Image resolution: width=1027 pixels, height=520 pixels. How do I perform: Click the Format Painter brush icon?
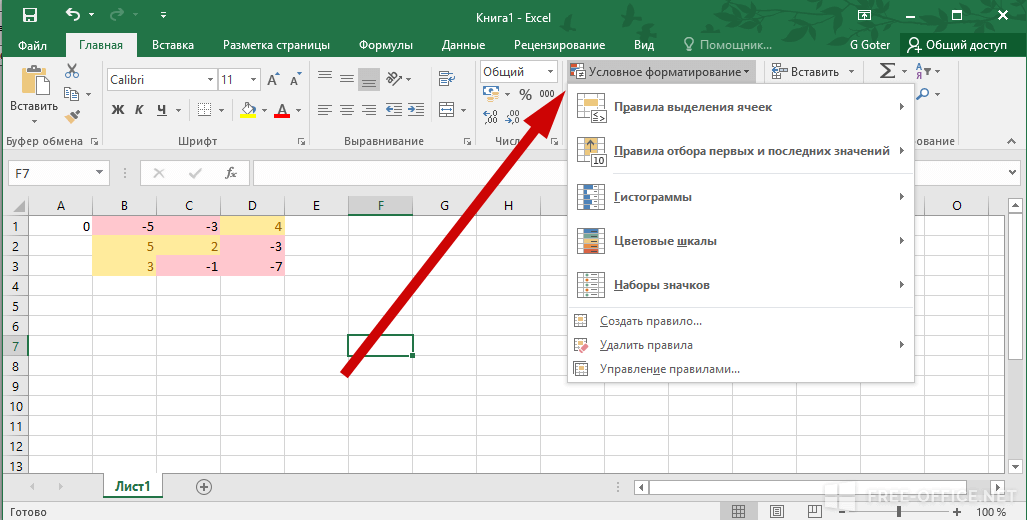(72, 115)
